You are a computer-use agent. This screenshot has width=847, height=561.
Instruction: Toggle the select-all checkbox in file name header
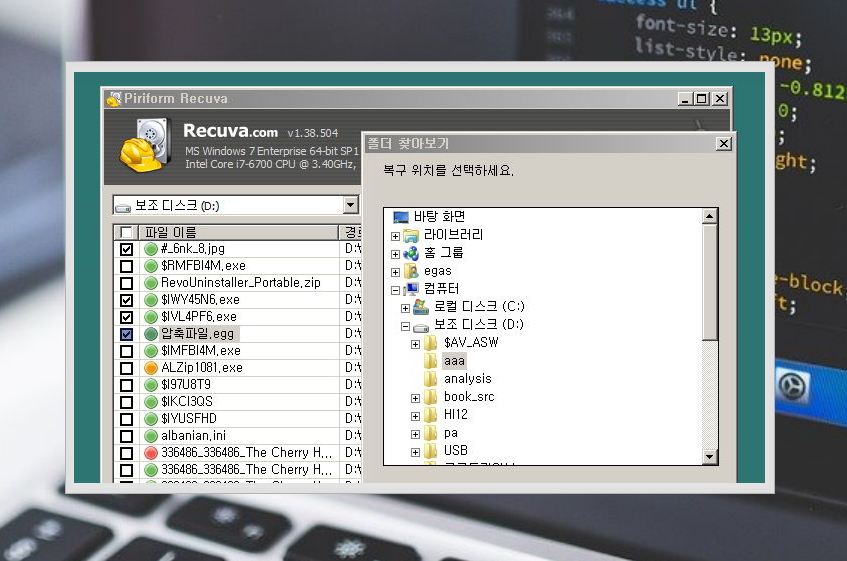(x=126, y=233)
